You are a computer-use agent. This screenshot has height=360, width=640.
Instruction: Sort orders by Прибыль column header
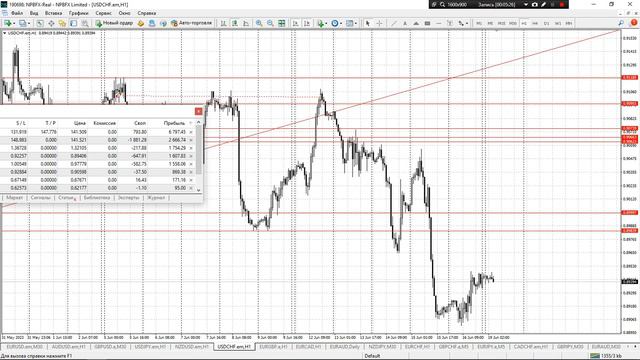coord(174,123)
